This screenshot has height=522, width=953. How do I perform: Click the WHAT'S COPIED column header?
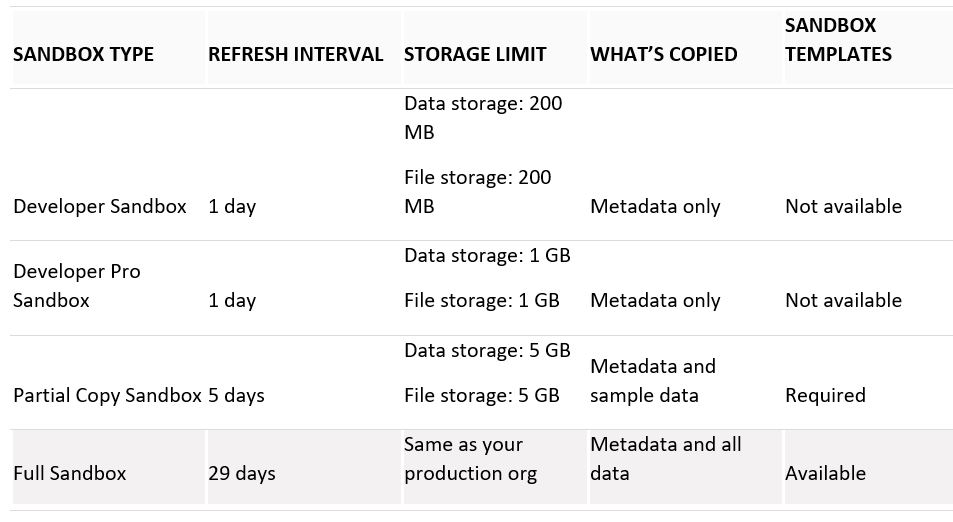pyautogui.click(x=664, y=54)
